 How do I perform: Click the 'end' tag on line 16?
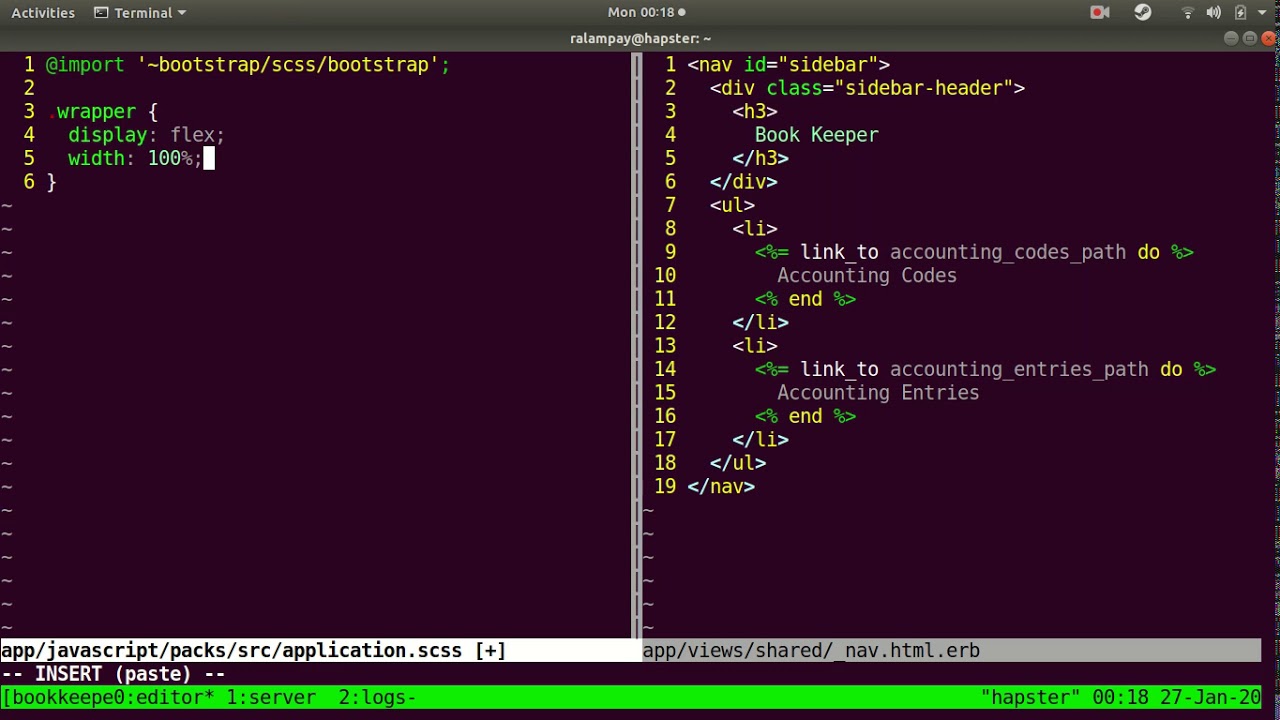click(x=805, y=416)
